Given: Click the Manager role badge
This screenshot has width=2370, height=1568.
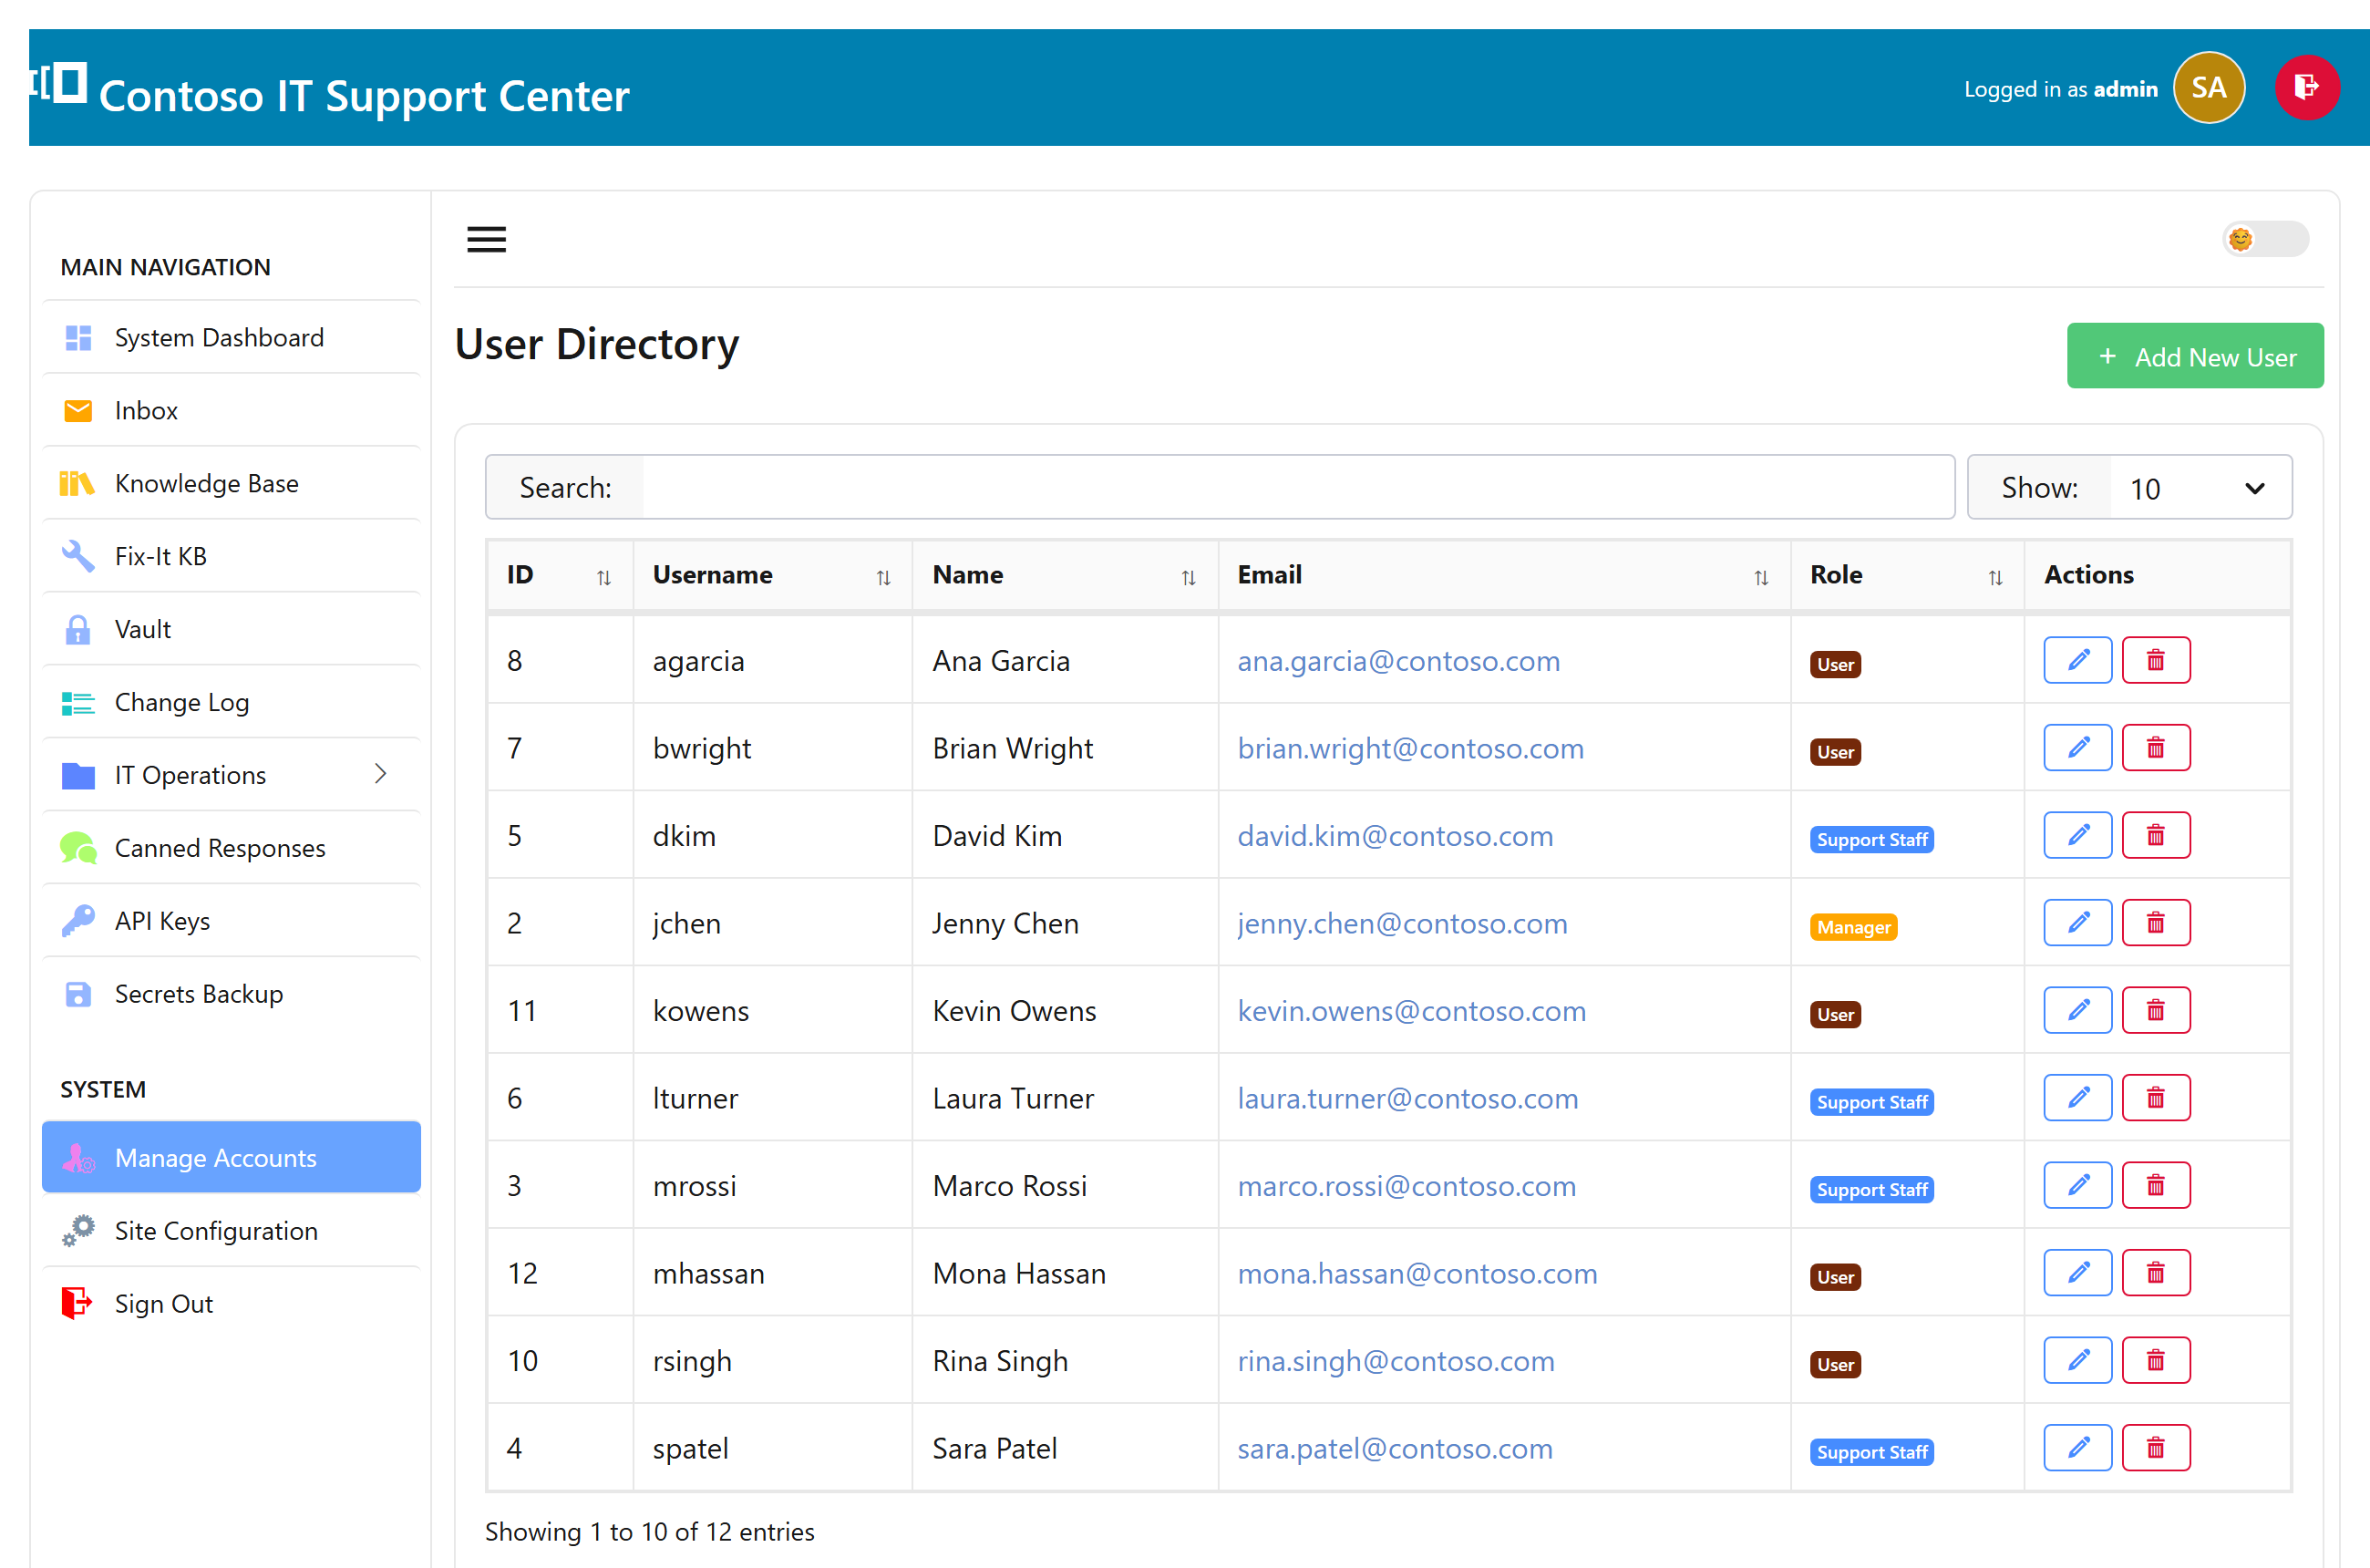Looking at the screenshot, I should pyautogui.click(x=1852, y=927).
